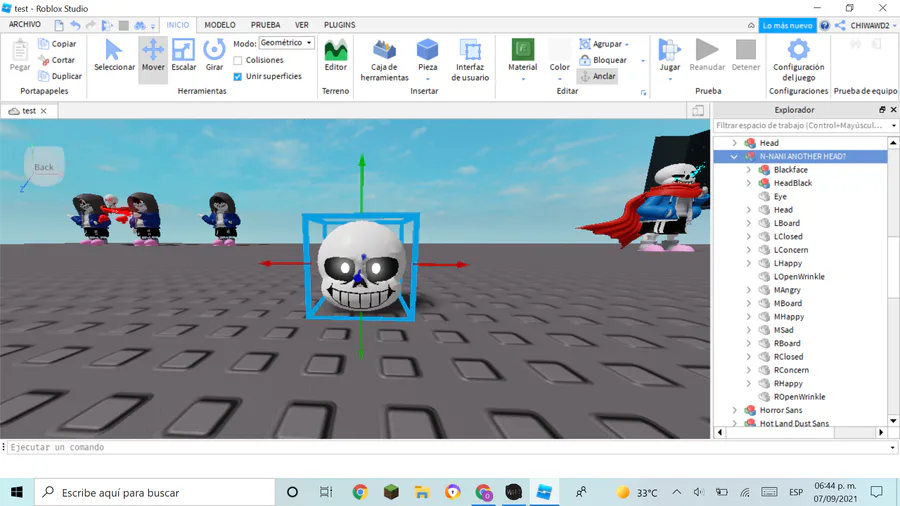The height and width of the screenshot is (506, 900).
Task: Open the Bloquear dropdown arrow
Action: [643, 60]
